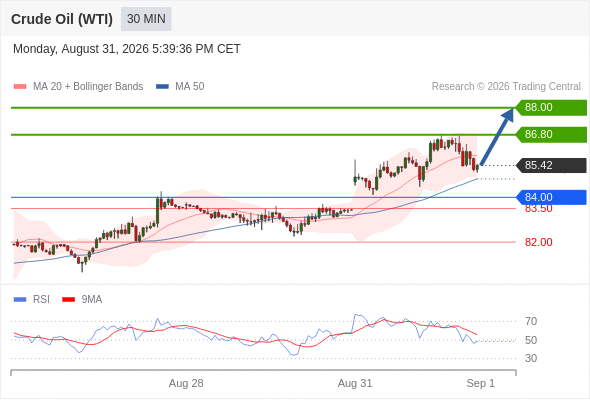The height and width of the screenshot is (400, 590).
Task: Click the Research Trading Central copyright text
Action: click(x=506, y=87)
